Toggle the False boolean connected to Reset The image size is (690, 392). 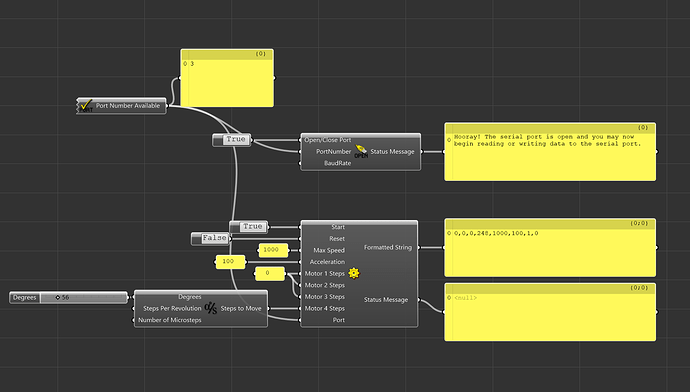[211, 238]
